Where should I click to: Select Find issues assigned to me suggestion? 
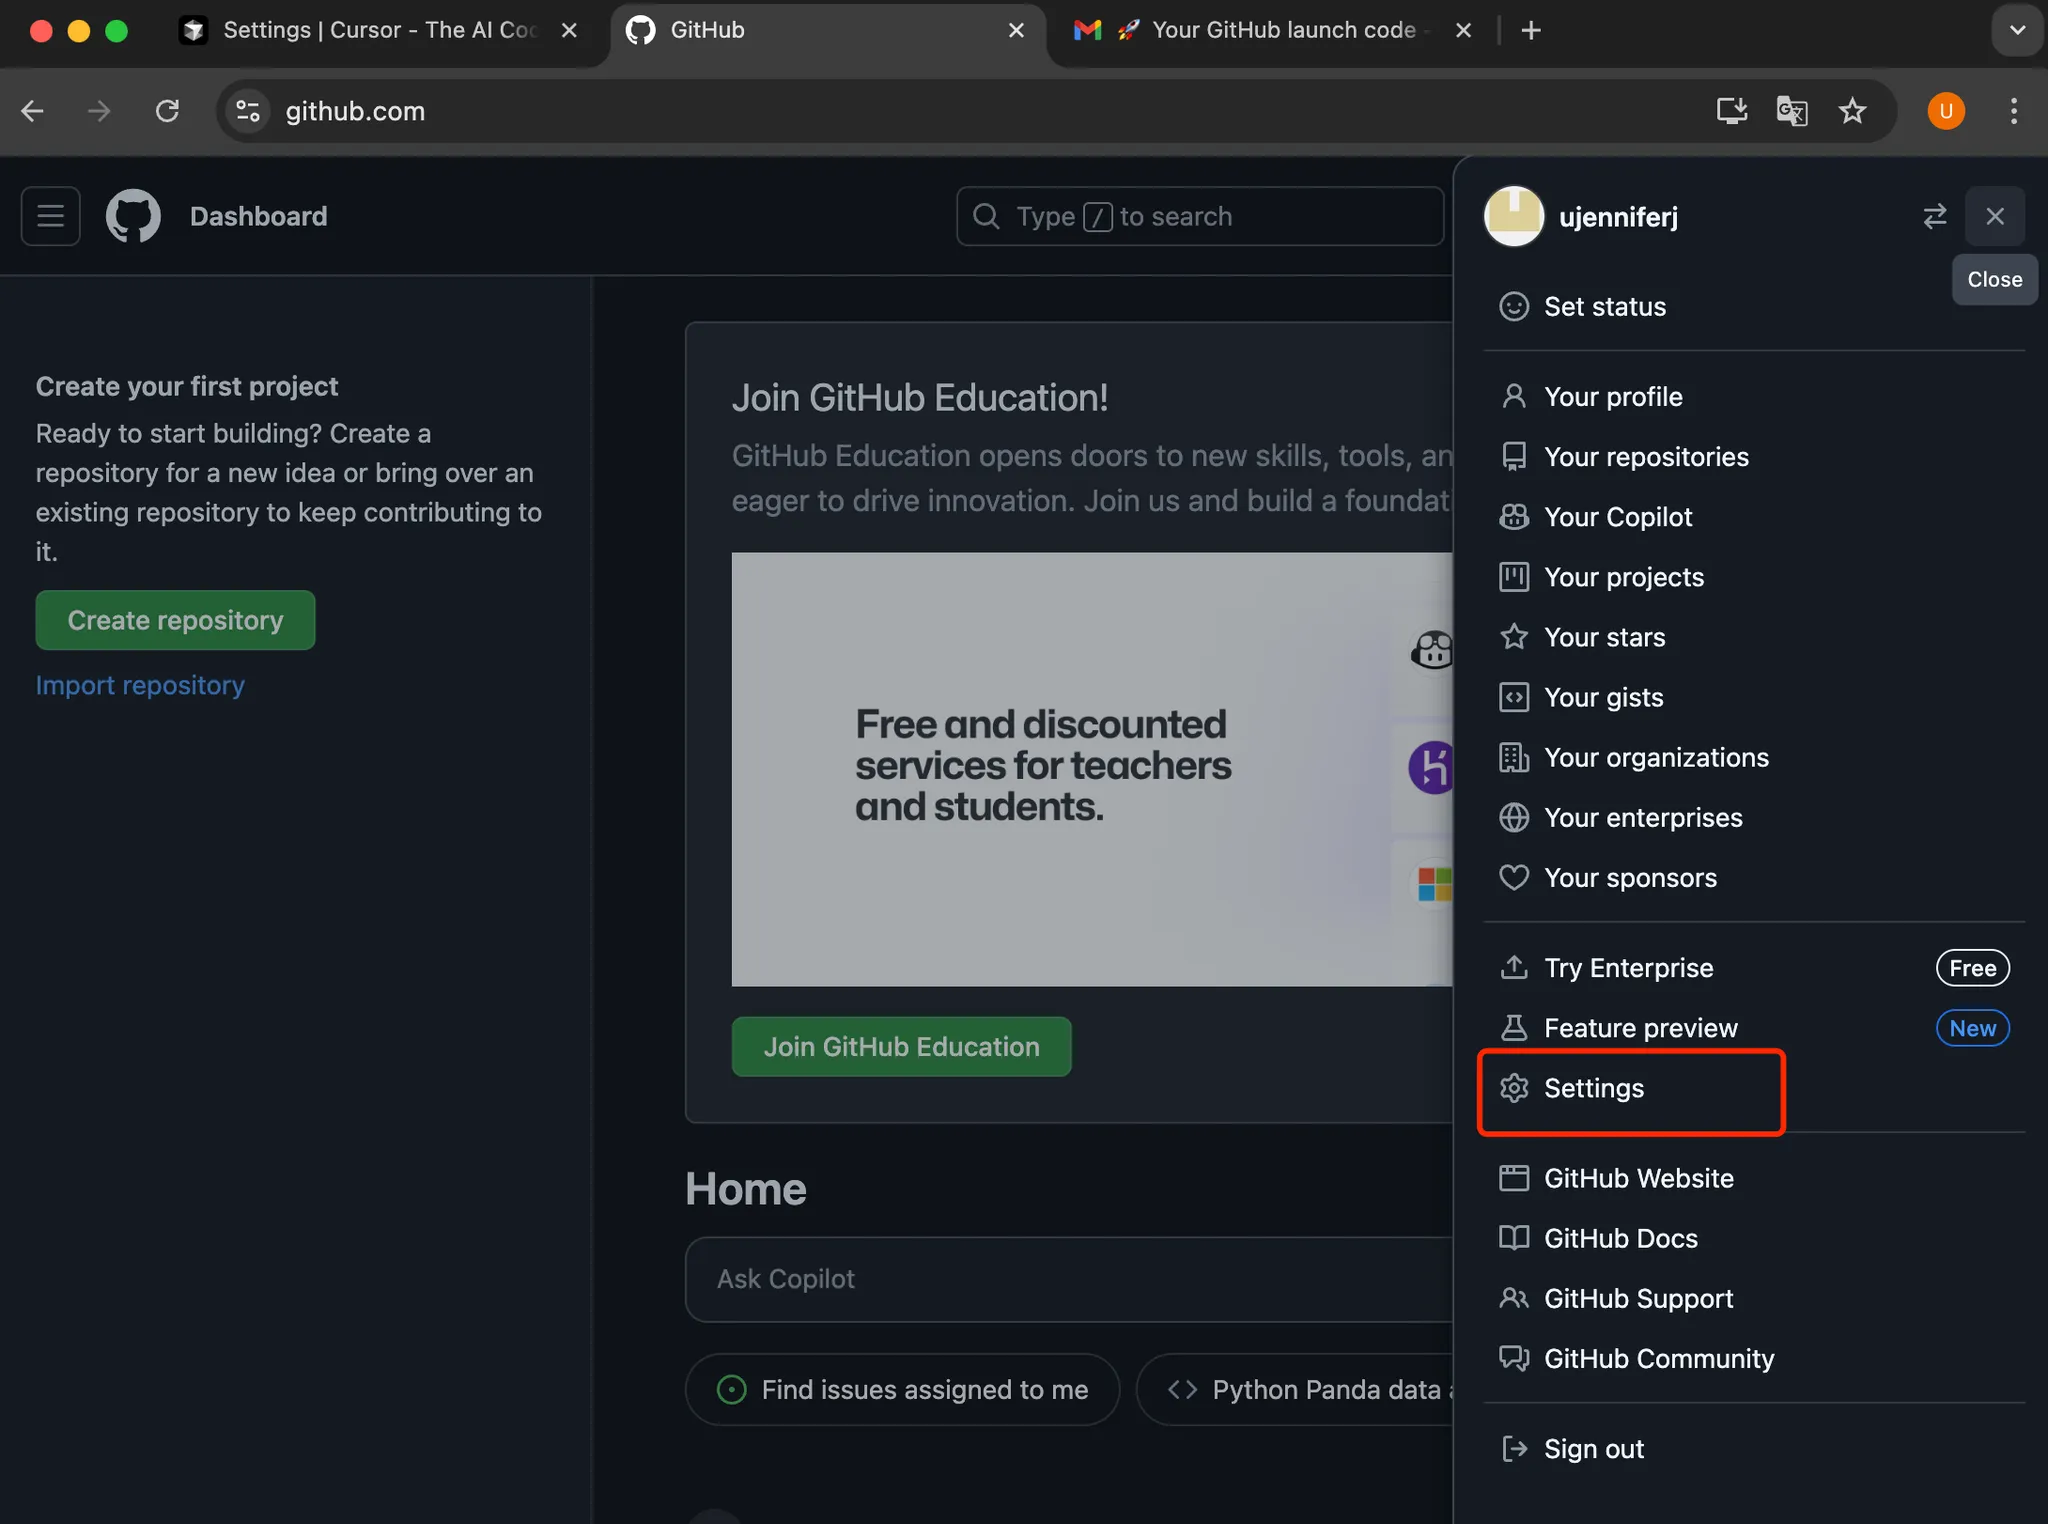tap(902, 1390)
